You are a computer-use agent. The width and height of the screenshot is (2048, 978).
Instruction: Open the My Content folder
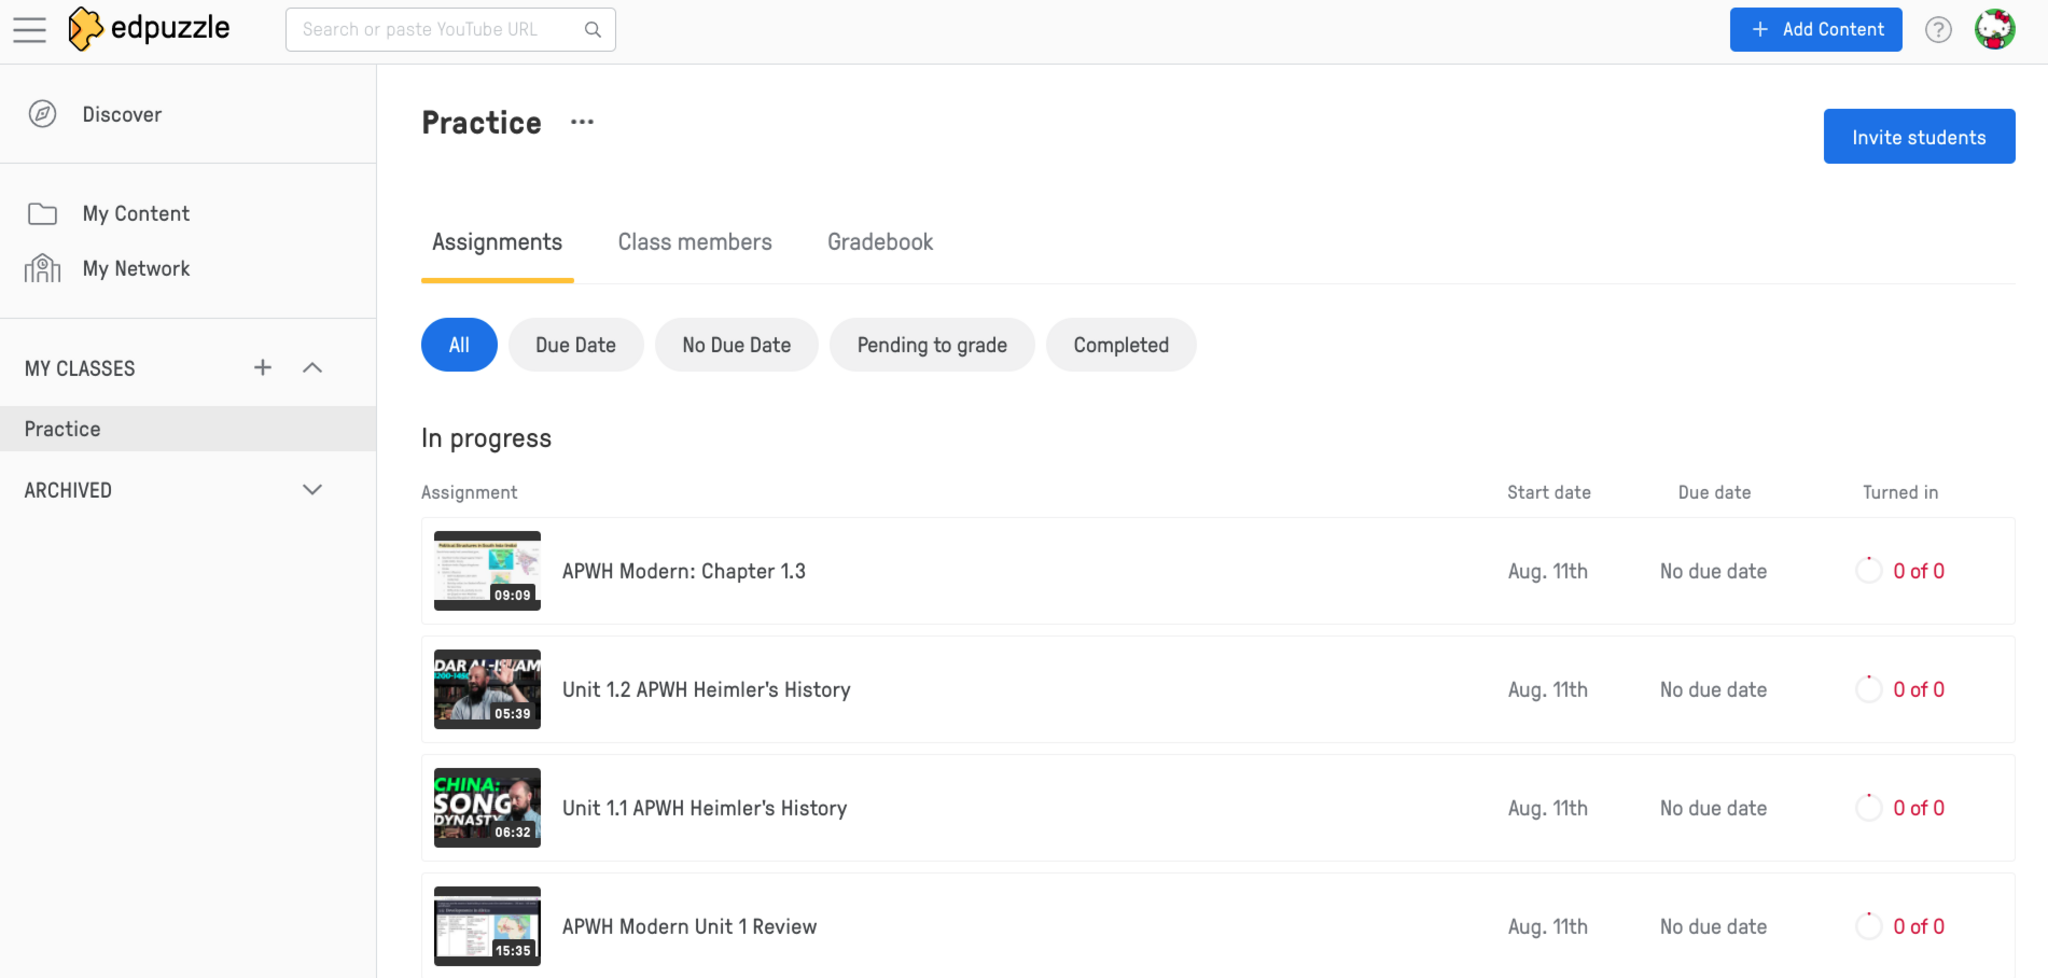[135, 214]
